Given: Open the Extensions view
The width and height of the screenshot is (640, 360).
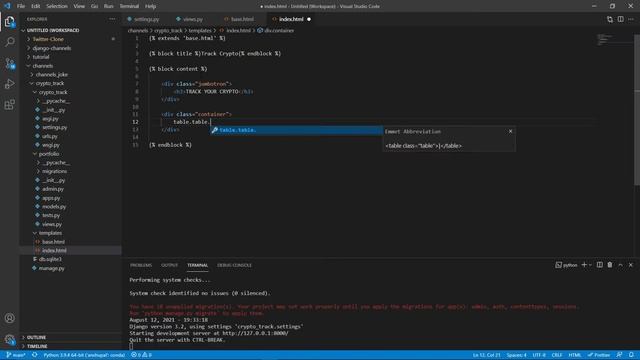Looking at the screenshot, I should [9, 105].
